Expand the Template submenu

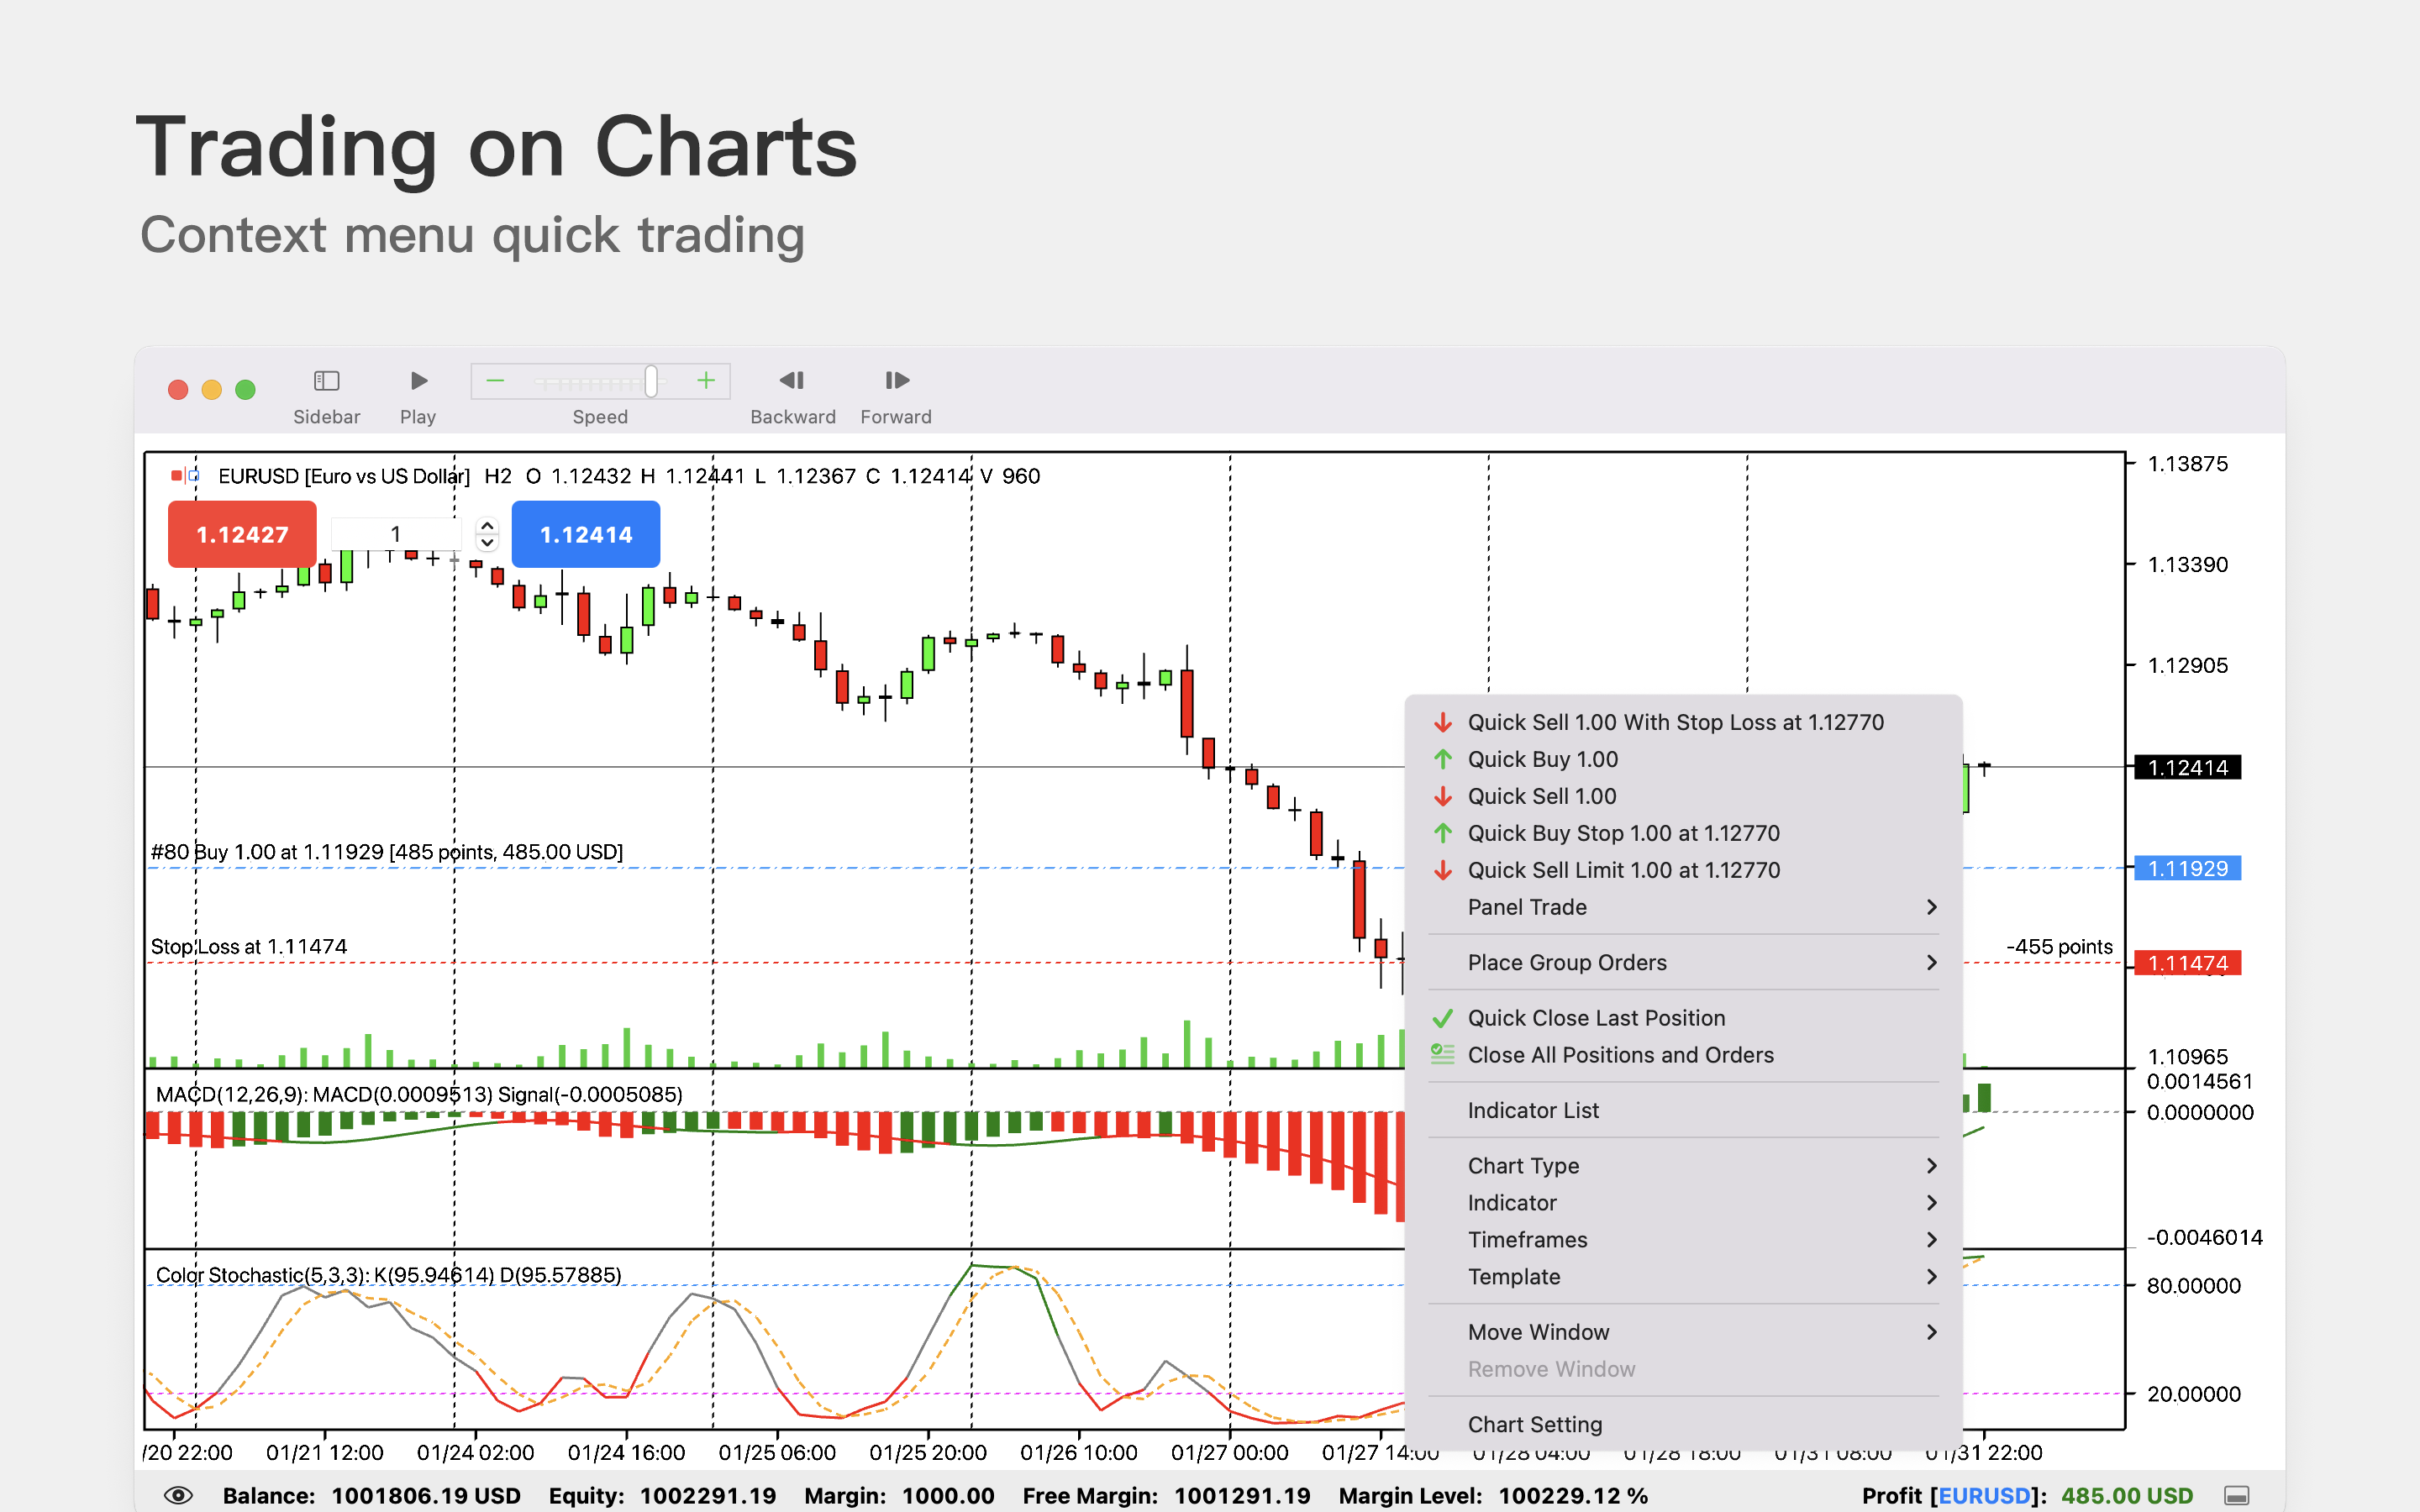click(x=1683, y=1277)
